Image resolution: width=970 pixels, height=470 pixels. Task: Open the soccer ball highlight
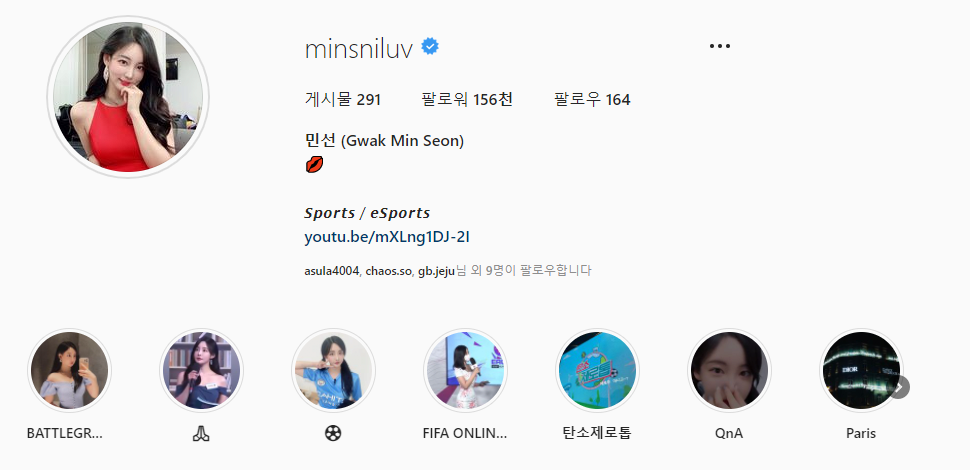pyautogui.click(x=333, y=370)
